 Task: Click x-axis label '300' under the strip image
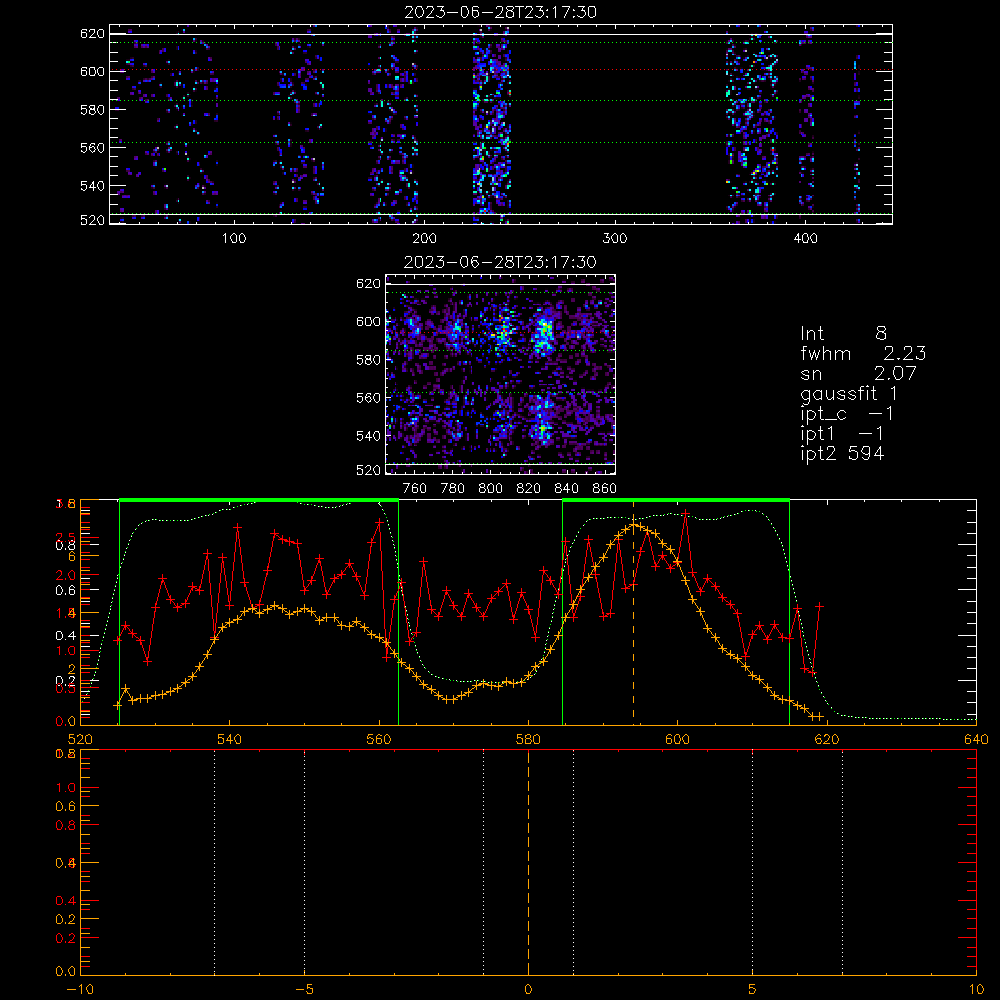tap(615, 239)
